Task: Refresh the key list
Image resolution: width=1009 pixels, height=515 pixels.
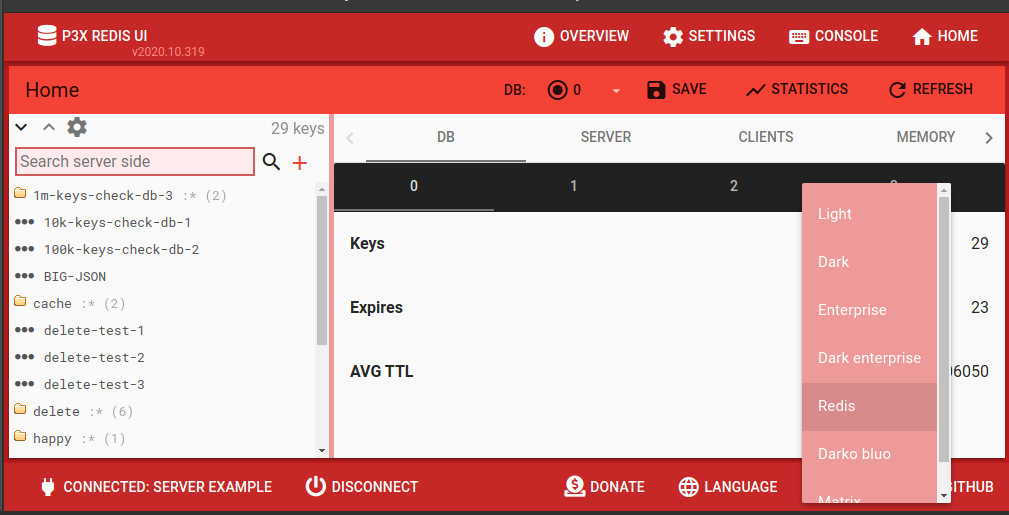Action: [930, 89]
